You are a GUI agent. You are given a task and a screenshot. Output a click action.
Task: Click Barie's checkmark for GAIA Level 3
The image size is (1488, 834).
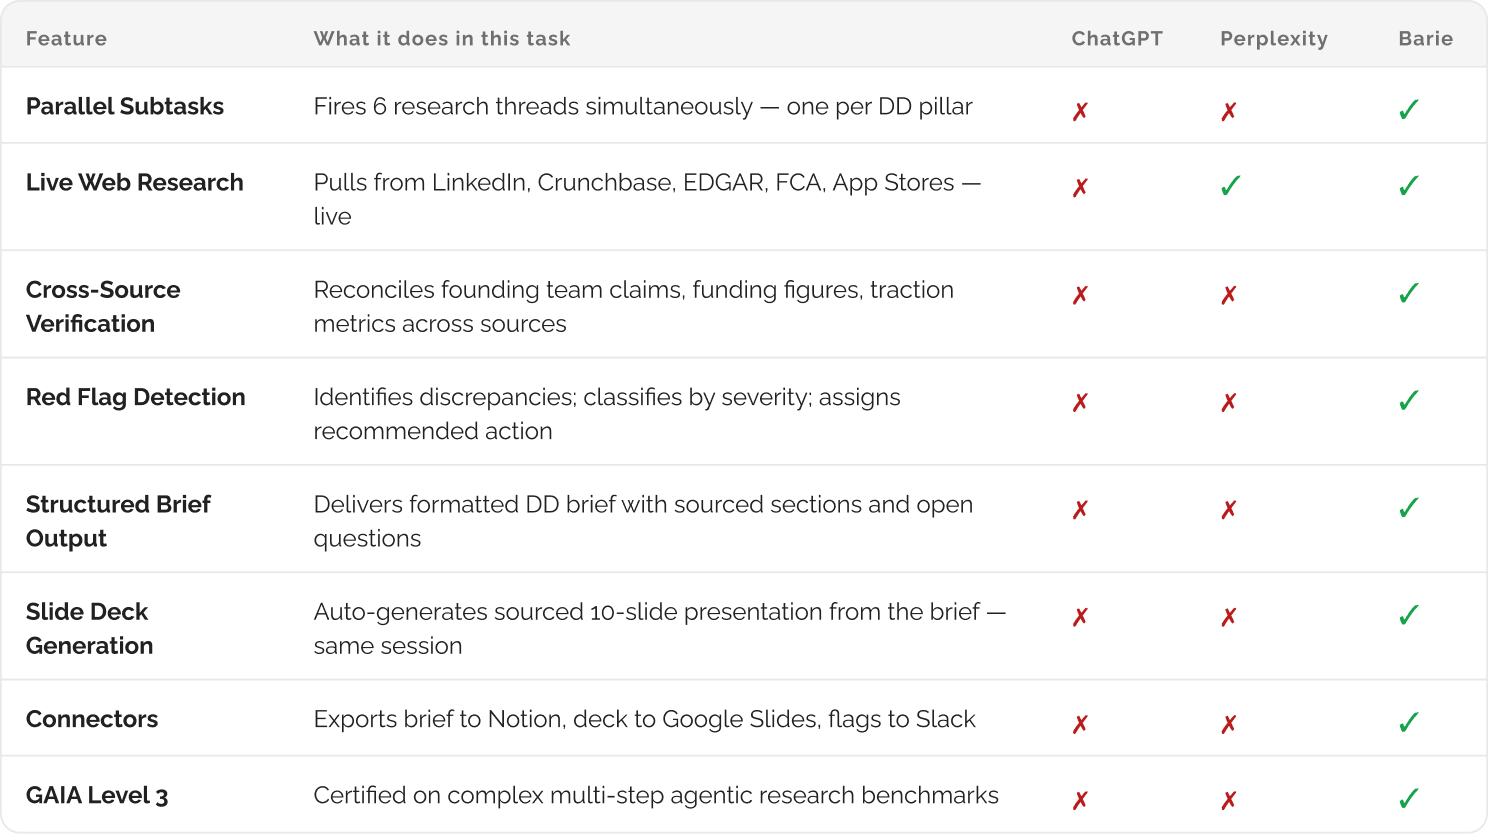1408,799
